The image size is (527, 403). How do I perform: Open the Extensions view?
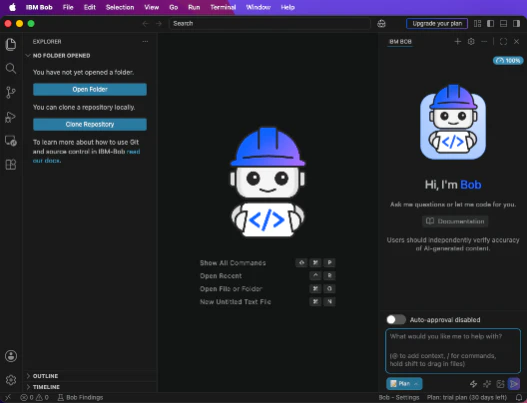tap(11, 165)
